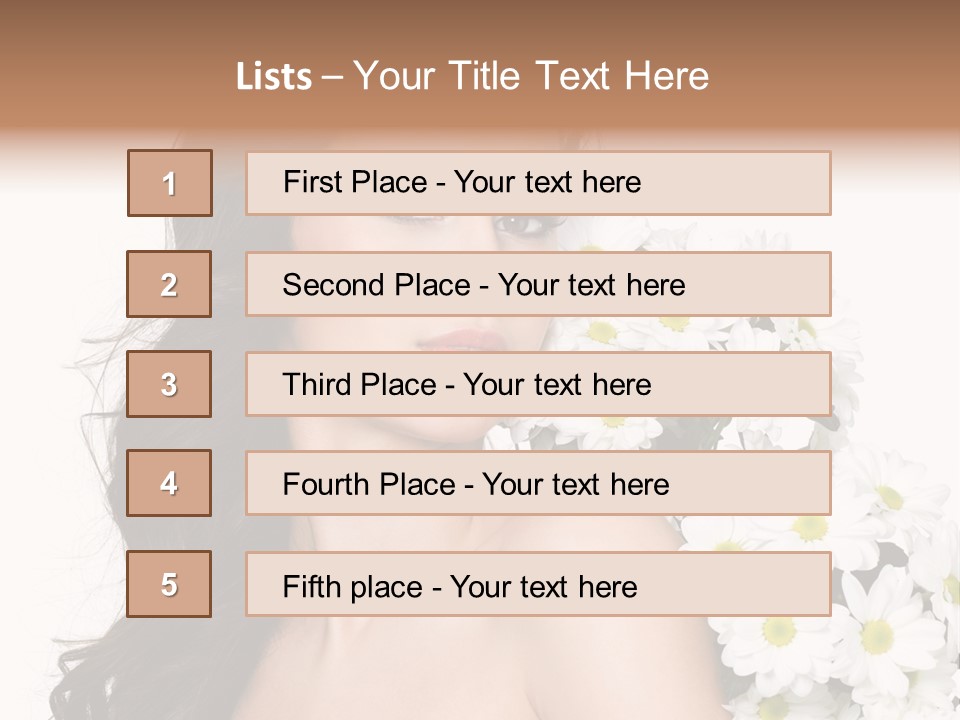Screen dimensions: 960x720
Task: Click 'Your Title Text Here' in the heading
Action: (531, 76)
